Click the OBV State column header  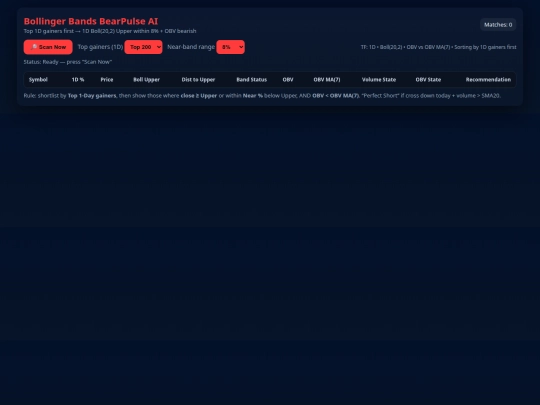(428, 80)
